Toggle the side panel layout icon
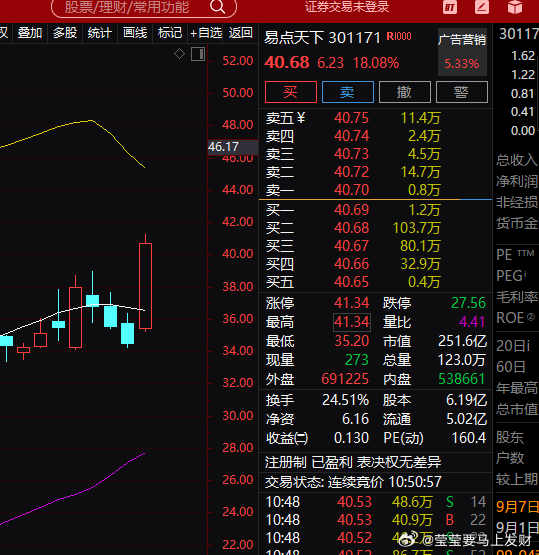 (x=198, y=54)
